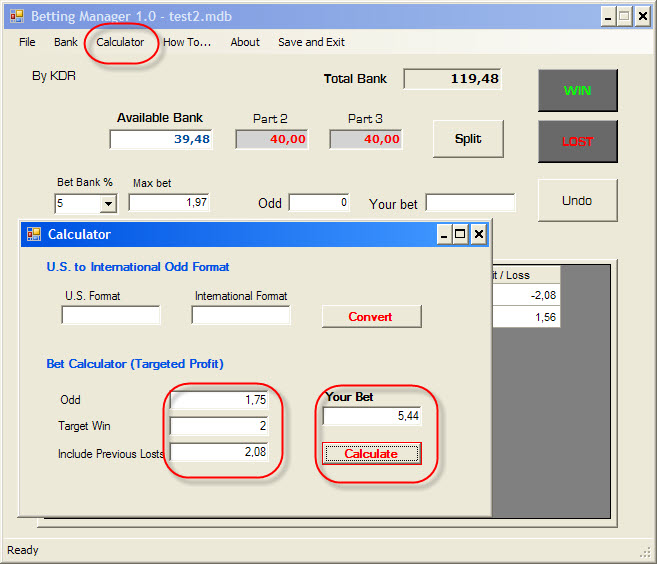Click the International Format input field

[241, 315]
